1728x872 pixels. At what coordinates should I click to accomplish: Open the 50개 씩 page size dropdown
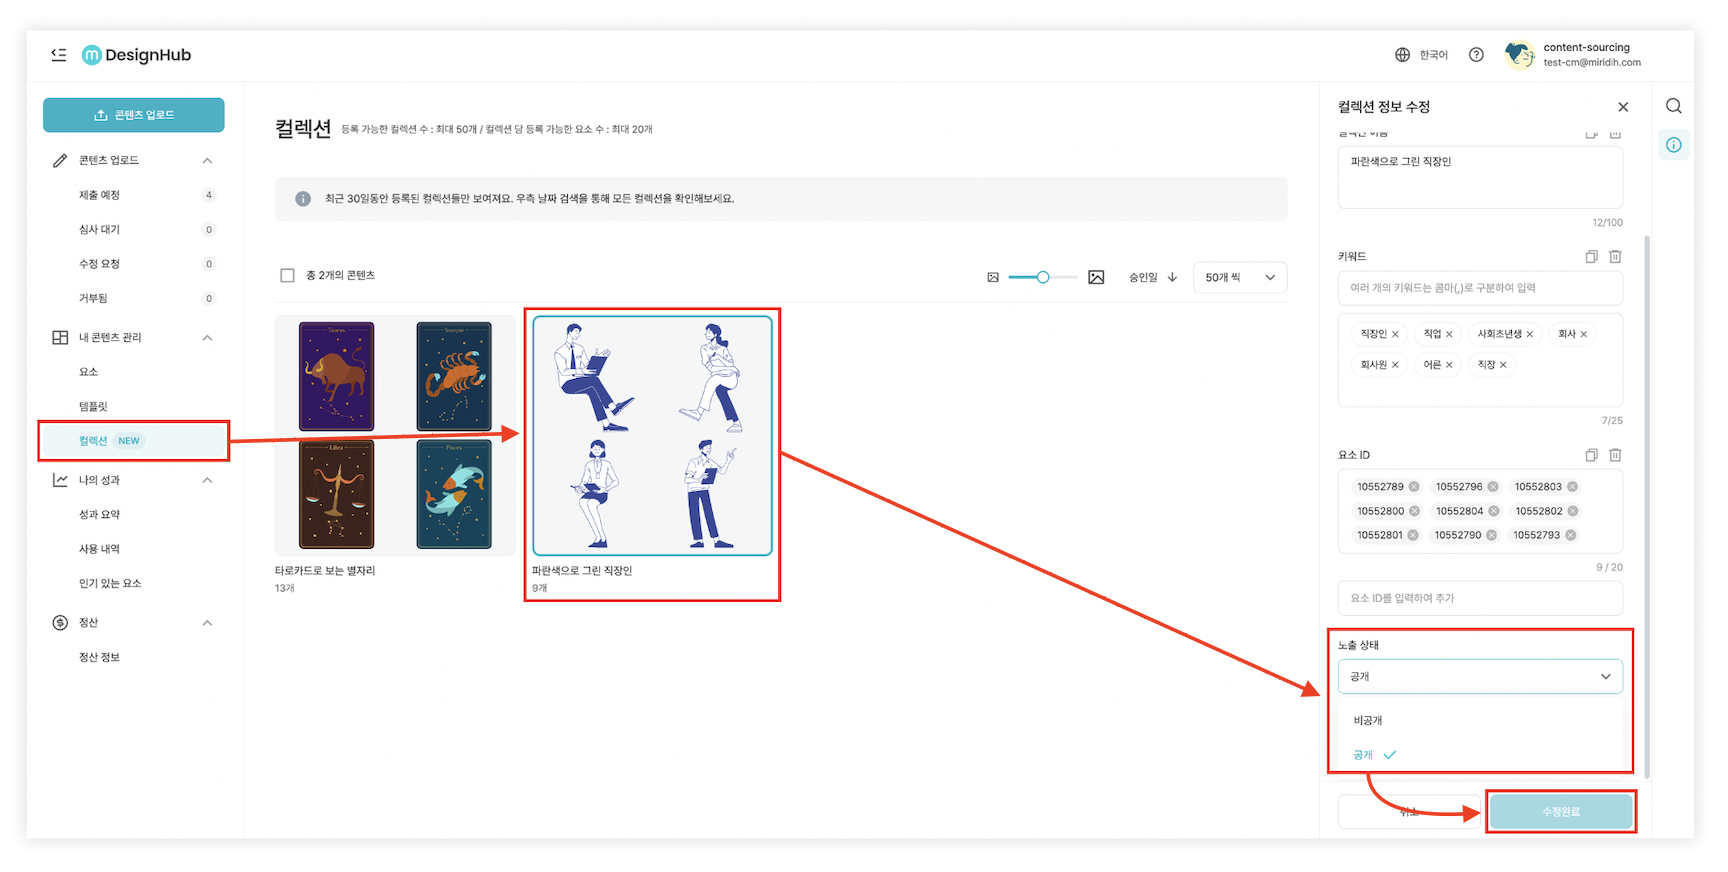(1239, 277)
